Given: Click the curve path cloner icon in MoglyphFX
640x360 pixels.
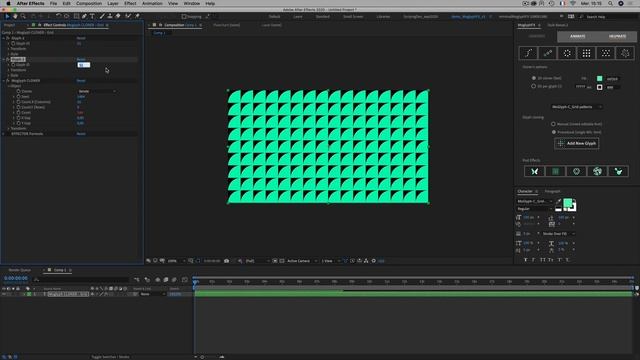Looking at the screenshot, I should click(x=528, y=53).
